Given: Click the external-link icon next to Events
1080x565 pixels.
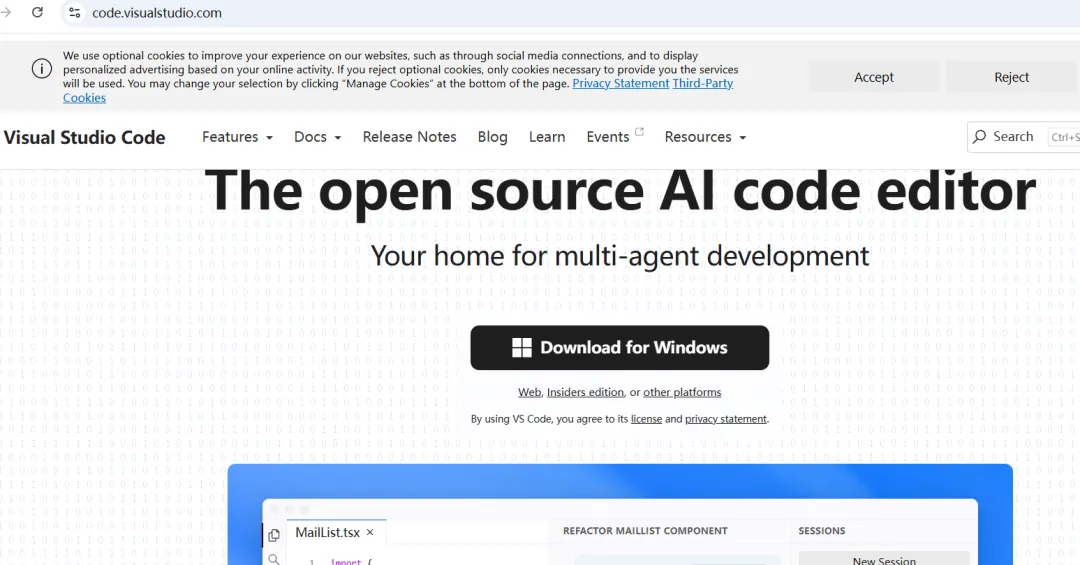Looking at the screenshot, I should (639, 132).
